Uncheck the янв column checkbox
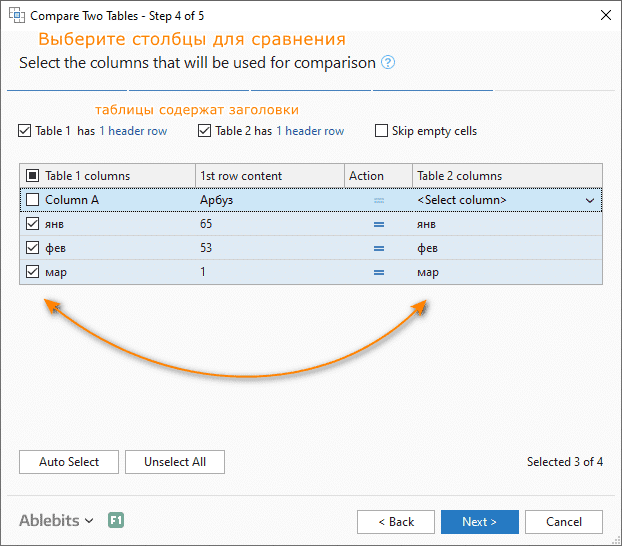Image resolution: width=622 pixels, height=546 pixels. click(x=32, y=224)
